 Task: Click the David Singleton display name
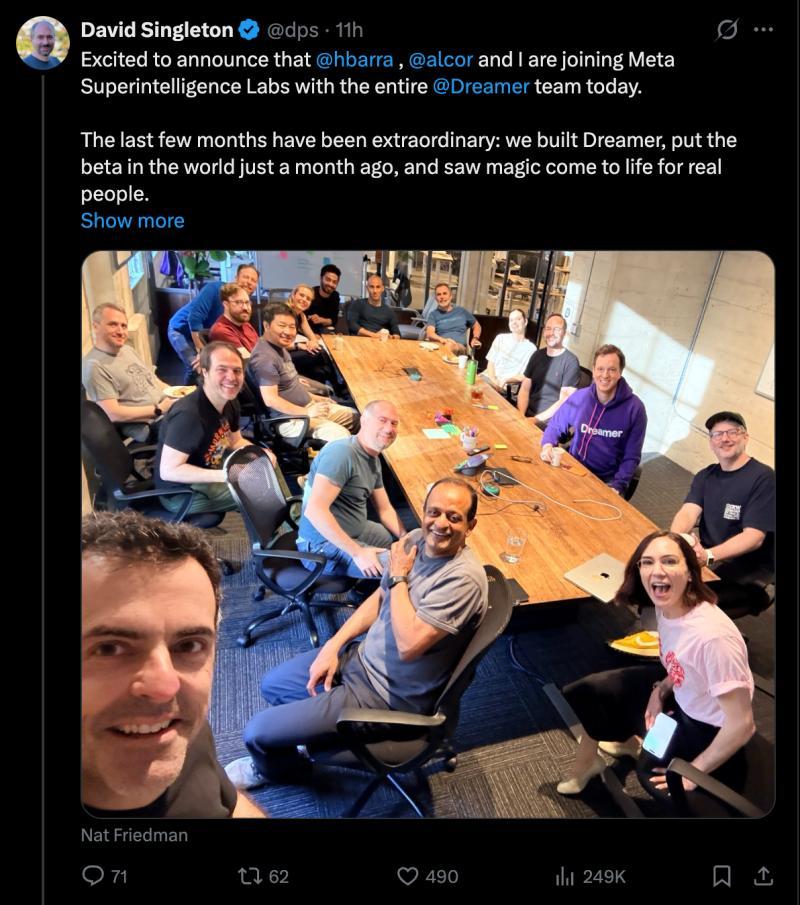tap(156, 30)
